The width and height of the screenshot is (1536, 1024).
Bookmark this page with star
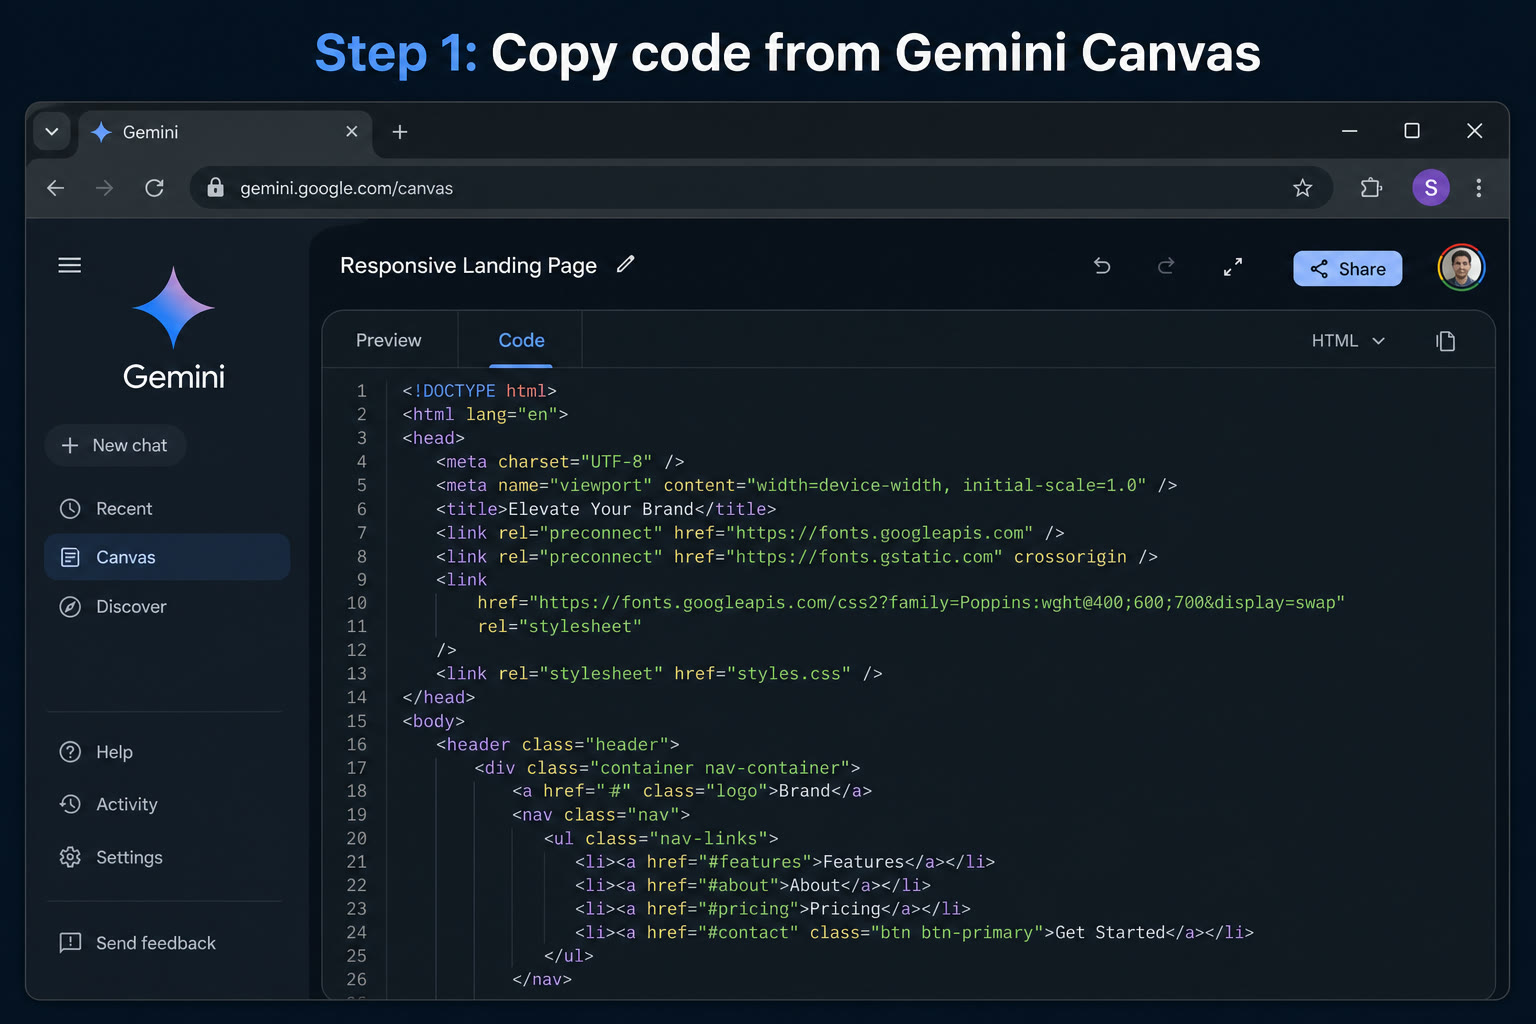1302,188
